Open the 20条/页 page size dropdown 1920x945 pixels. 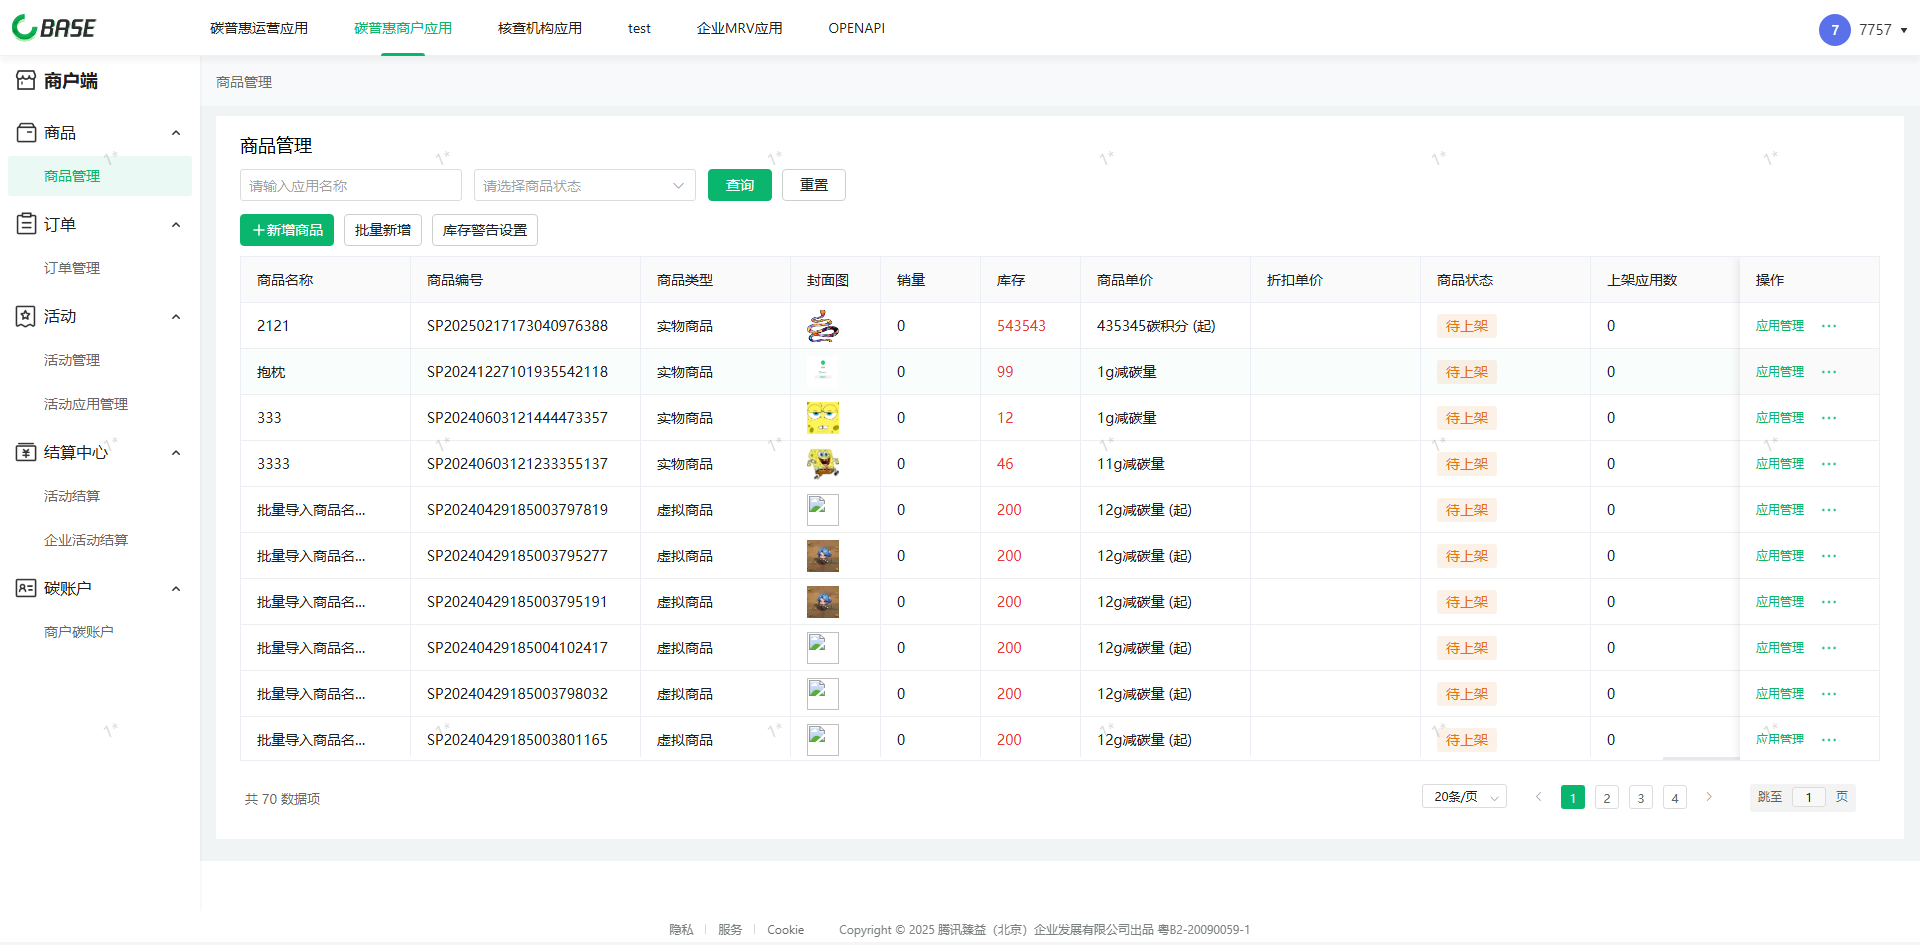[1464, 797]
